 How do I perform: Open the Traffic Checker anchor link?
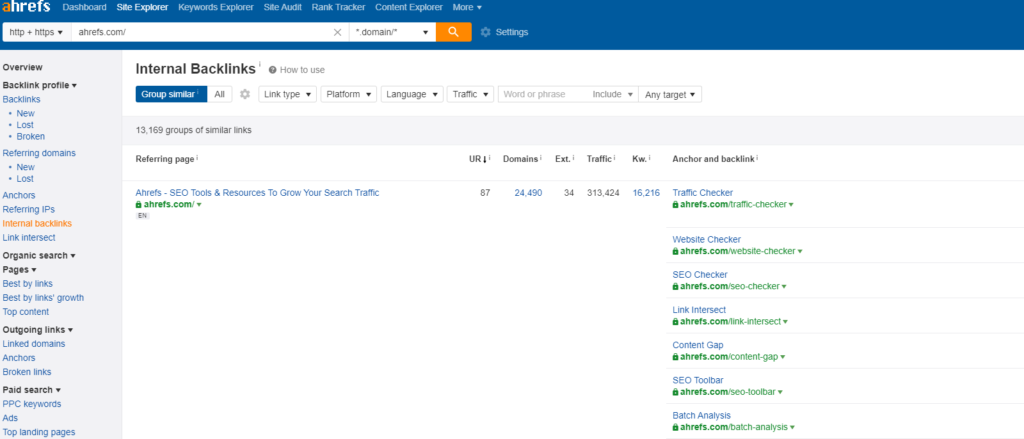click(x=703, y=193)
